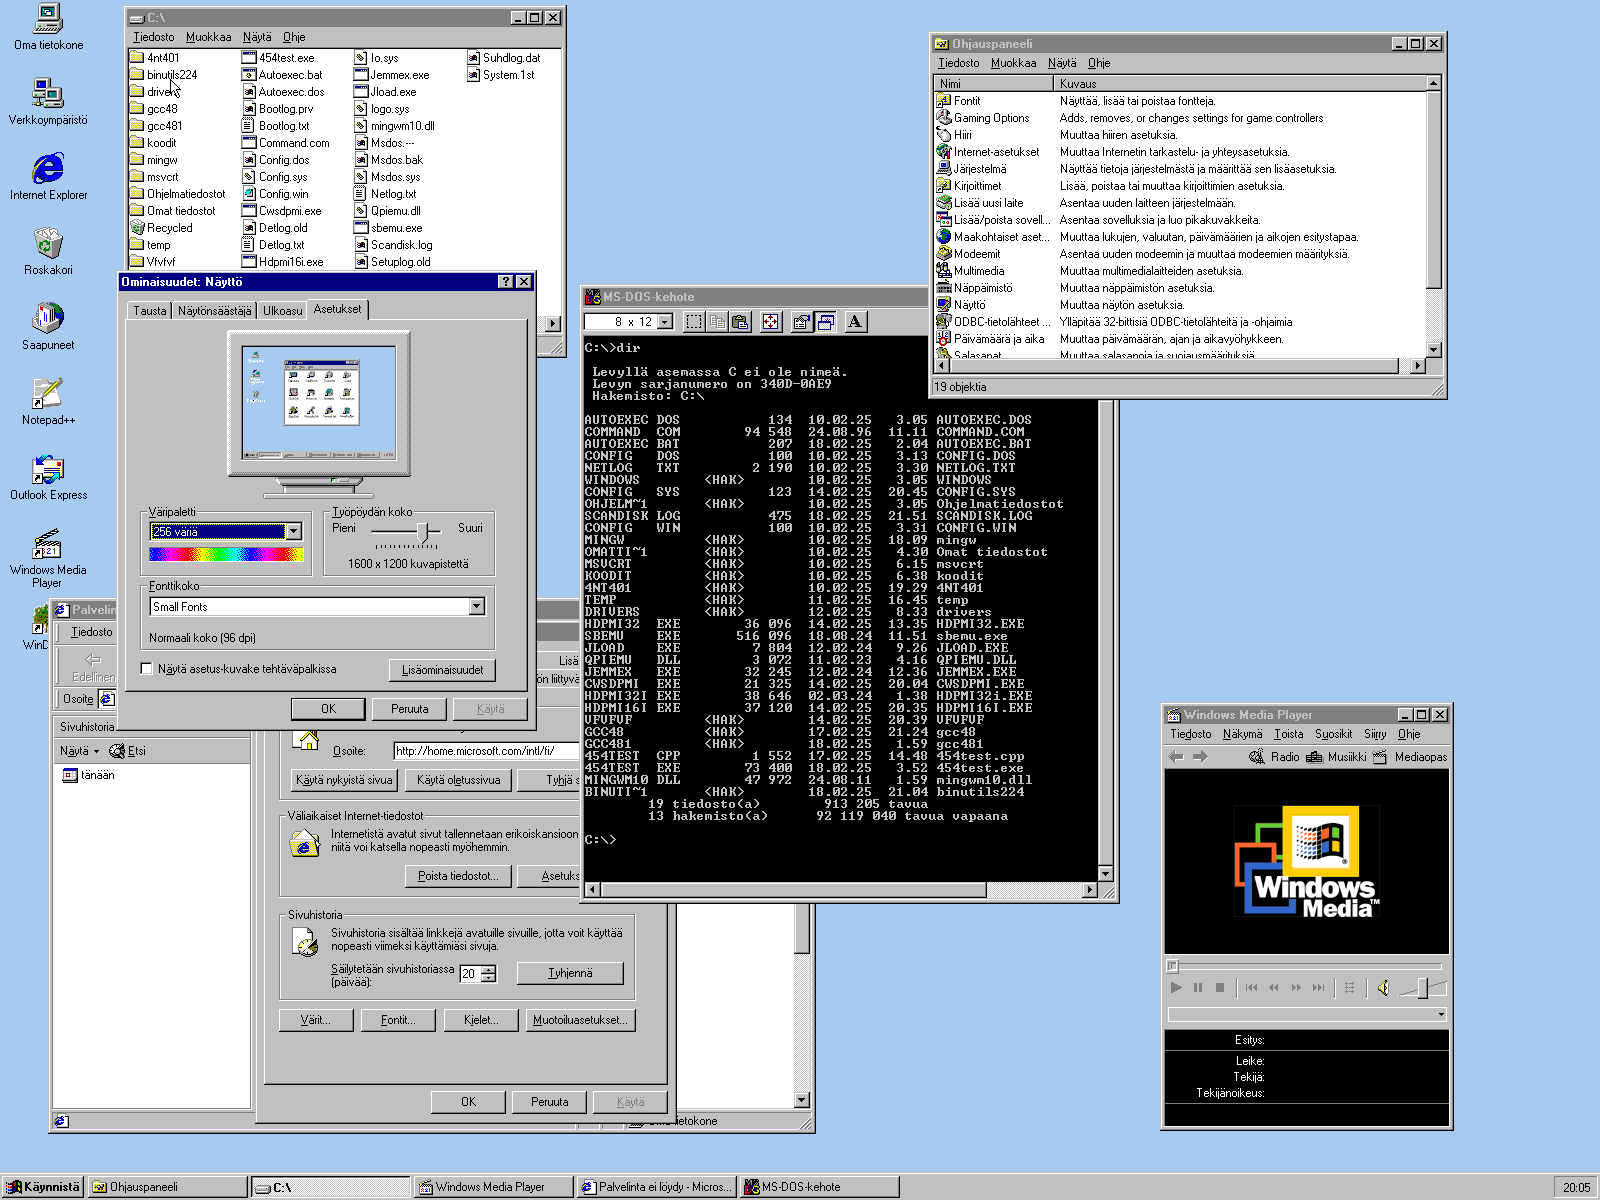Select Roskakori desktop icon
1600x1200 pixels.
[x=48, y=252]
